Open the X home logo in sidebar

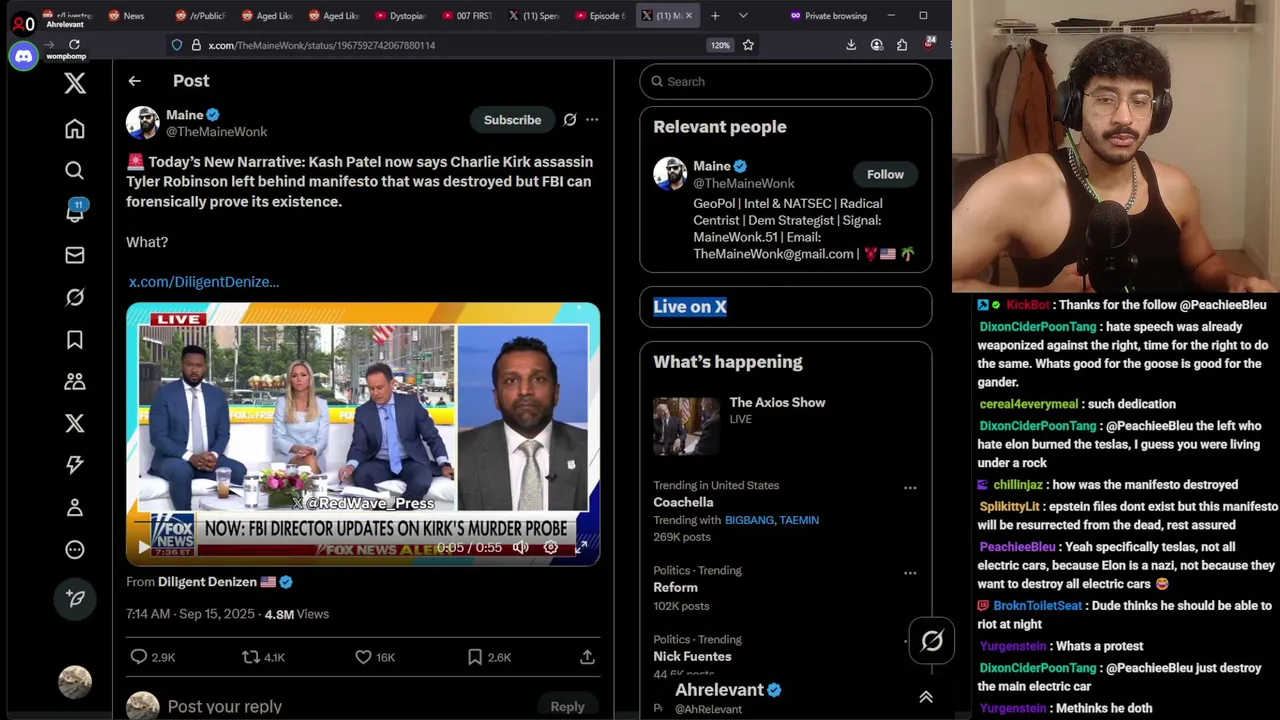[x=75, y=84]
